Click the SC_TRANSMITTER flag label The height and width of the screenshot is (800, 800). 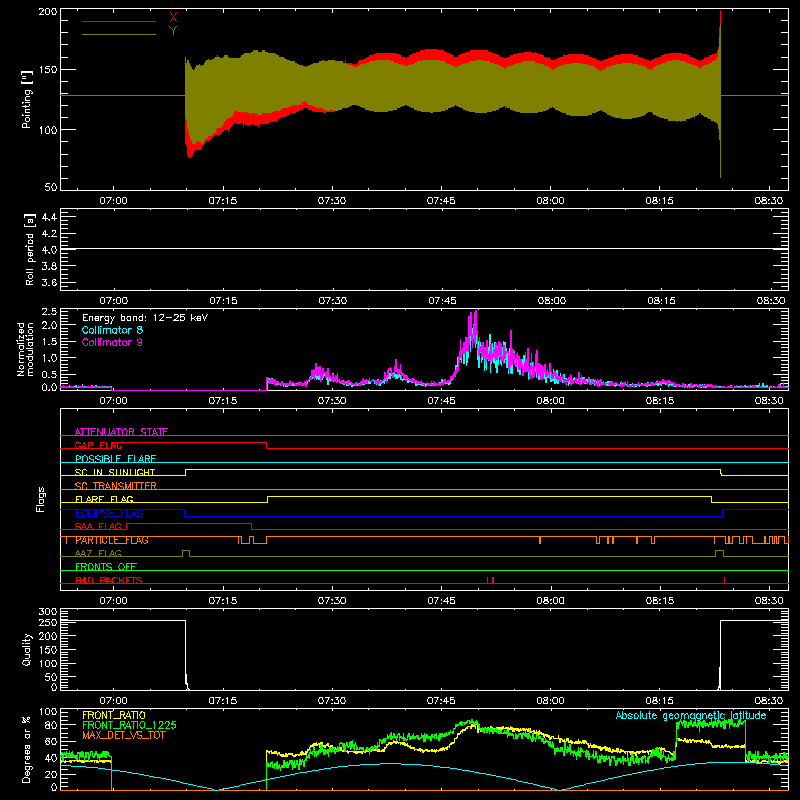[x=116, y=486]
